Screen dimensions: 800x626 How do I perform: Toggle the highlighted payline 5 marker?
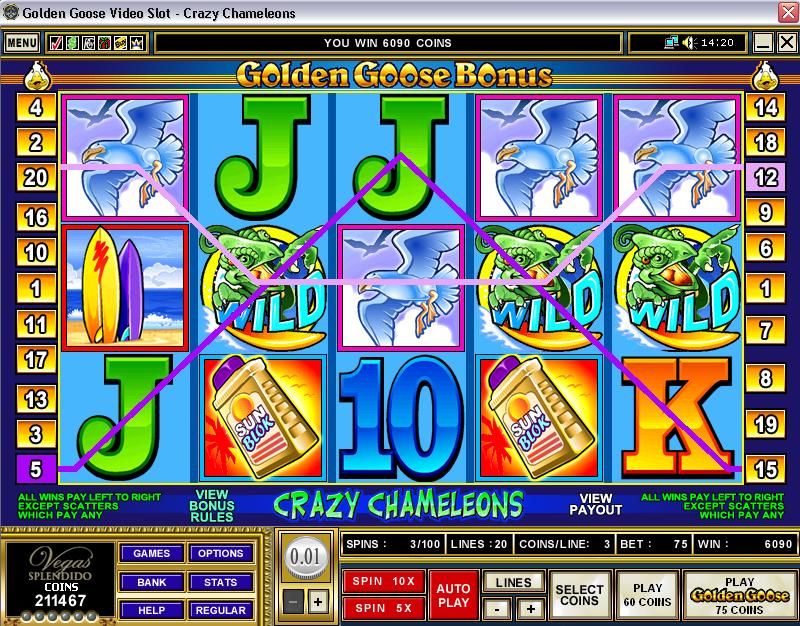click(x=36, y=468)
